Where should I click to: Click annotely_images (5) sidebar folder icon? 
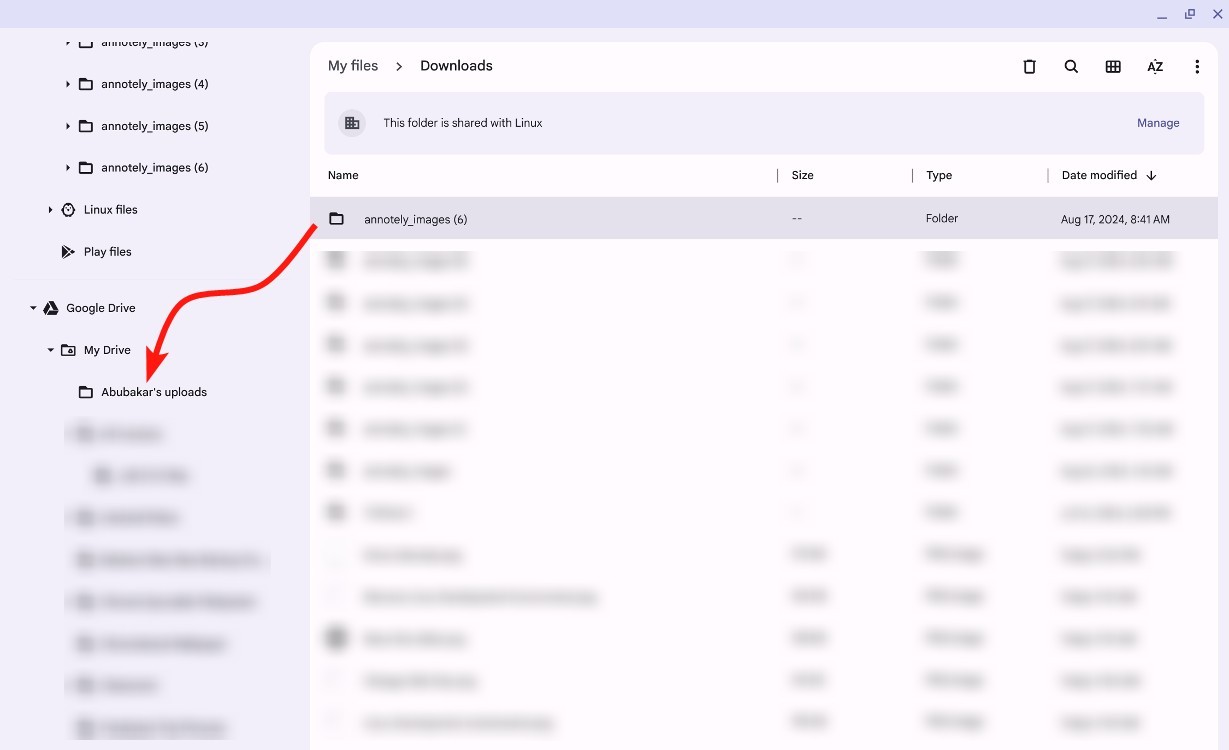[86, 126]
